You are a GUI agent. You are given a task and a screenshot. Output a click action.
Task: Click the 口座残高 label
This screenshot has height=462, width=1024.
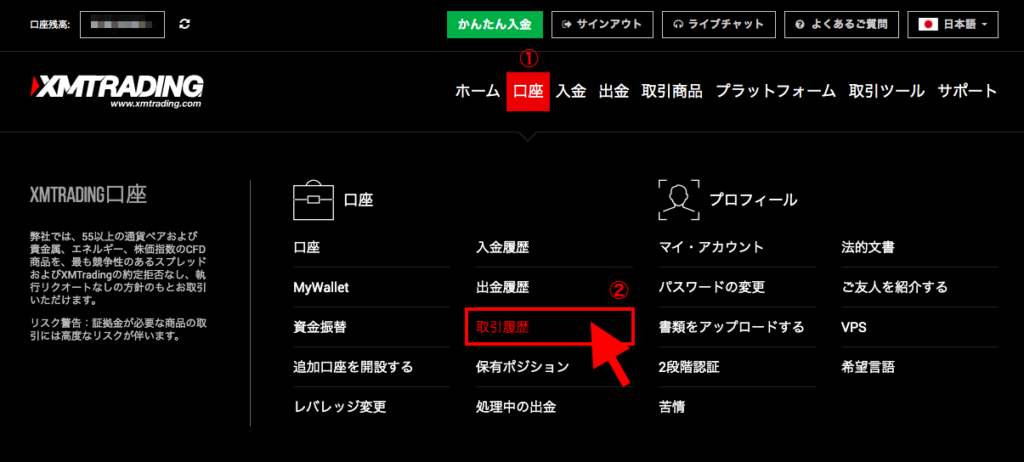50,25
